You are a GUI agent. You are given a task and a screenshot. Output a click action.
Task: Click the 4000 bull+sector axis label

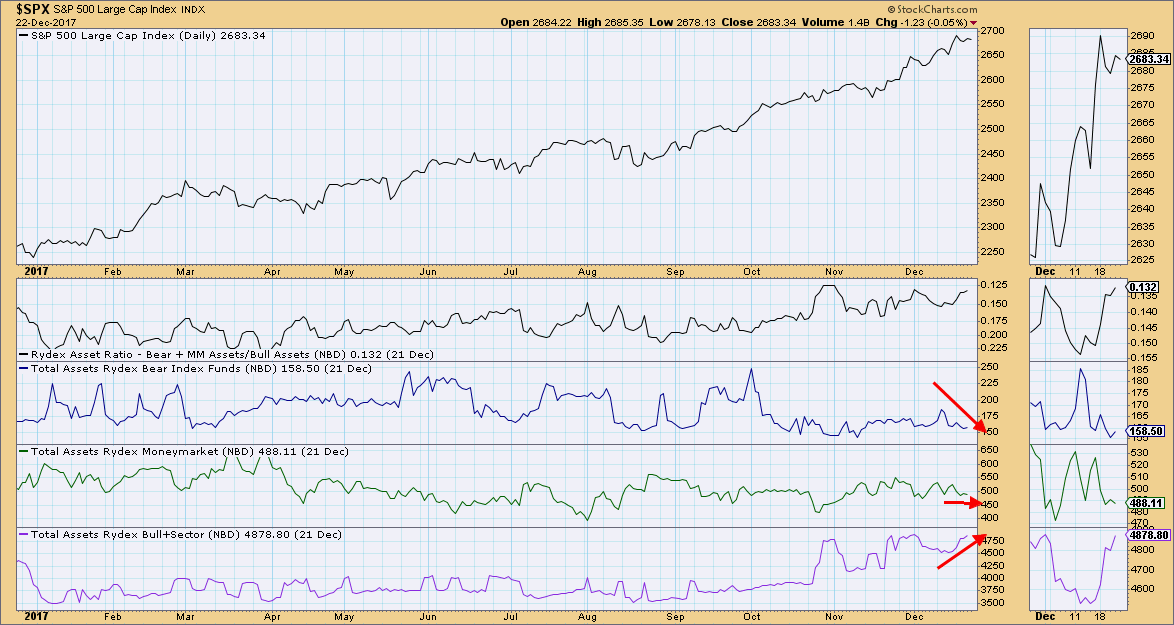pos(995,578)
